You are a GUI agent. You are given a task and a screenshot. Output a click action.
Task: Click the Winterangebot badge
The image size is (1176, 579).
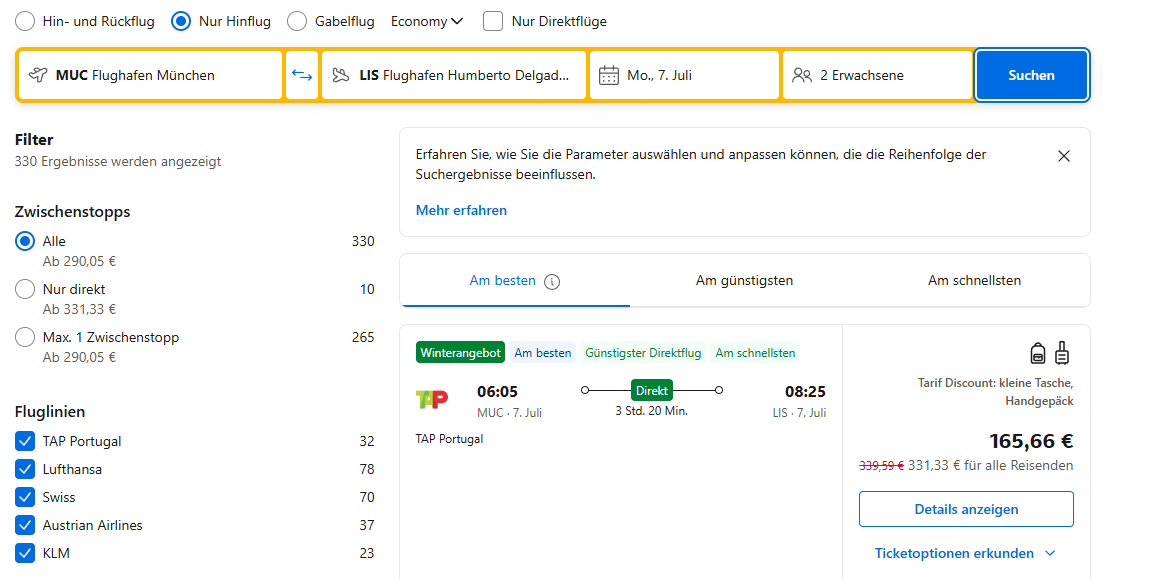(x=461, y=352)
